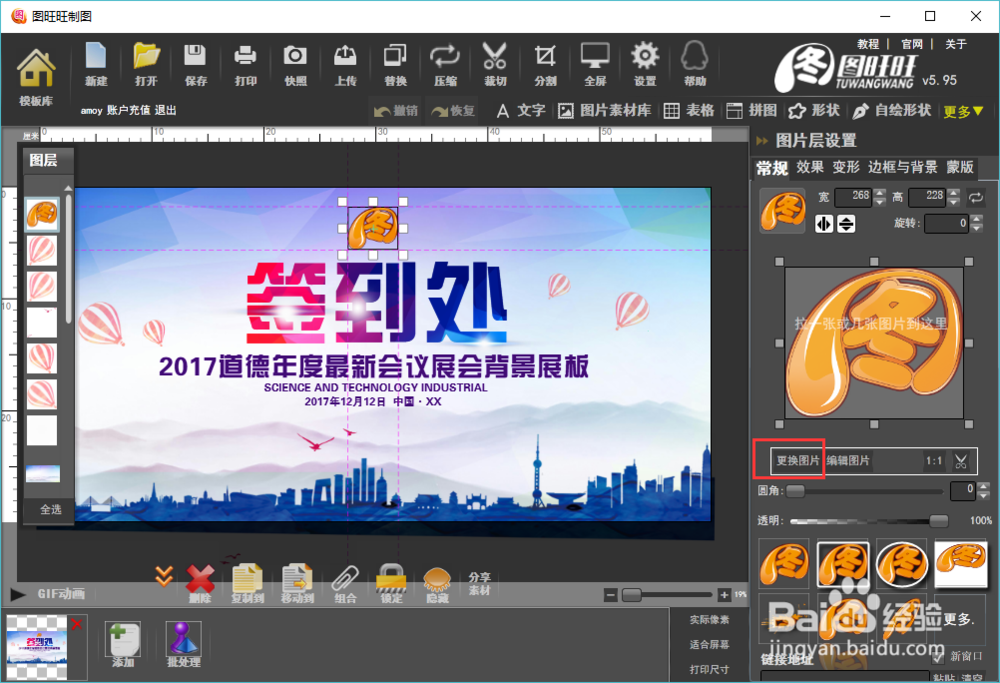This screenshot has height=683, width=1000.
Task: Open the 教程 tutorial link
Action: [x=868, y=44]
